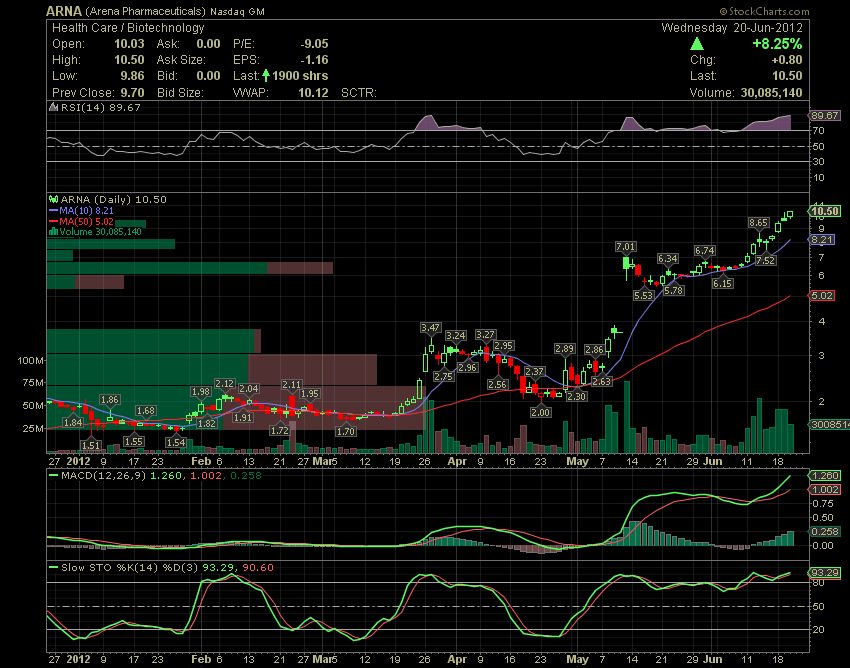Click the Open value 10.03

tap(129, 44)
